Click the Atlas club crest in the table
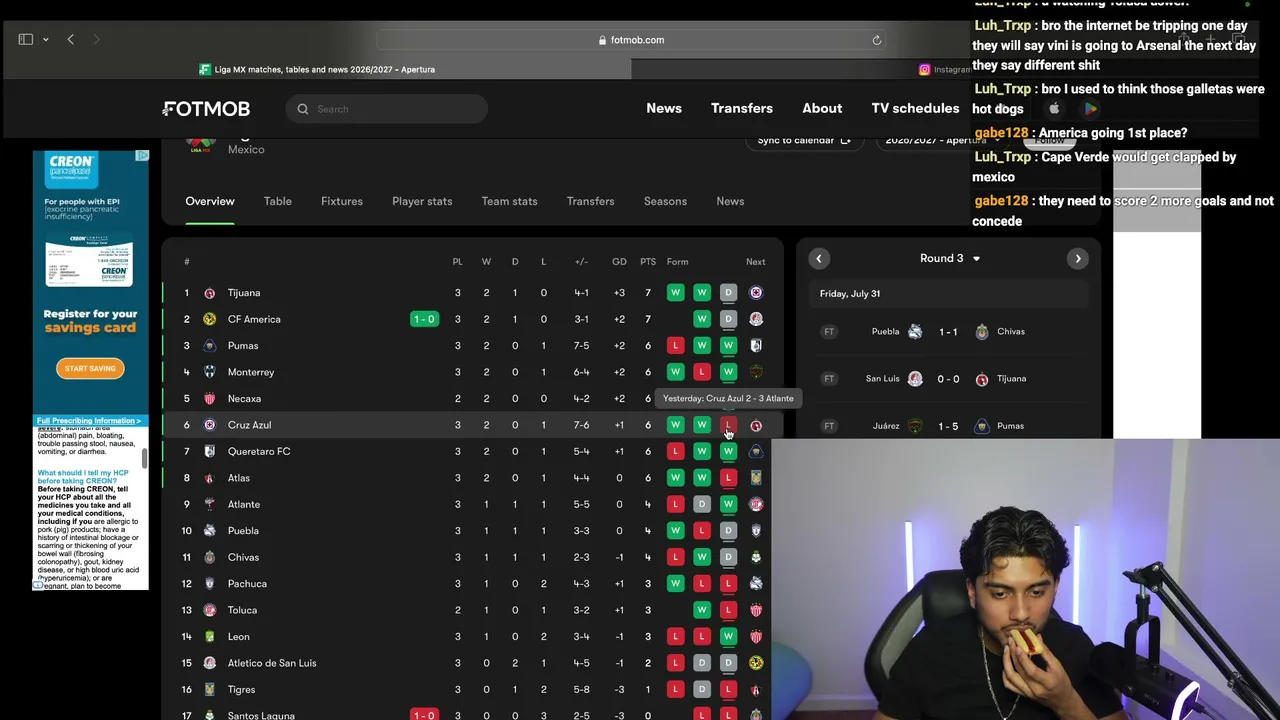 tap(209, 478)
